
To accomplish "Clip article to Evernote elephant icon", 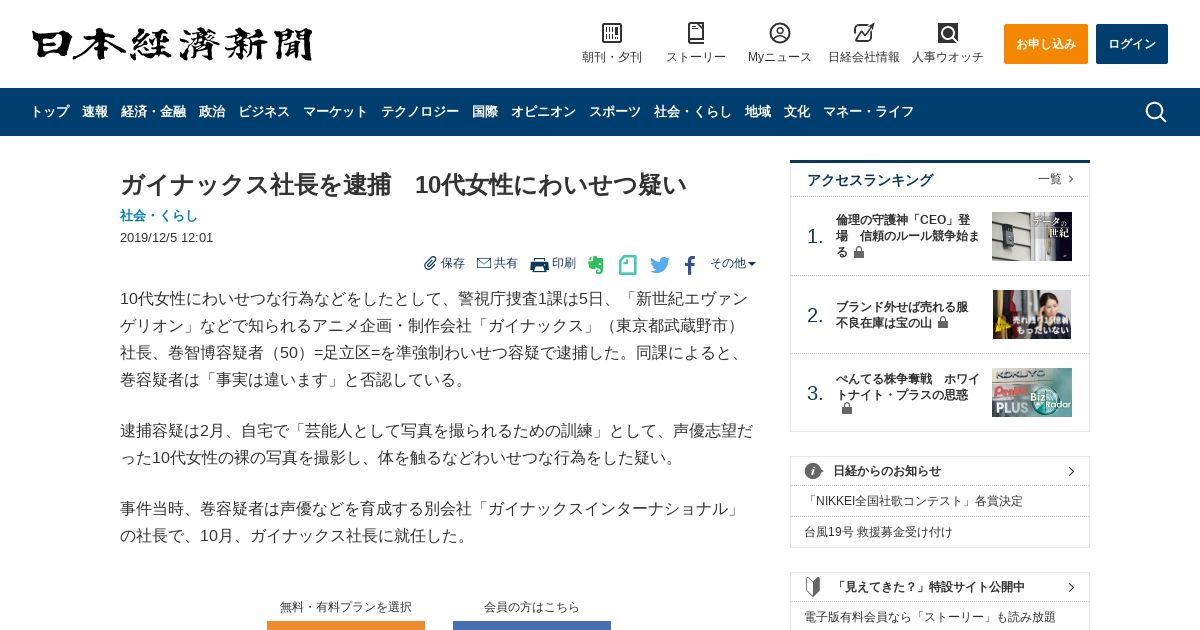I will click(x=596, y=265).
